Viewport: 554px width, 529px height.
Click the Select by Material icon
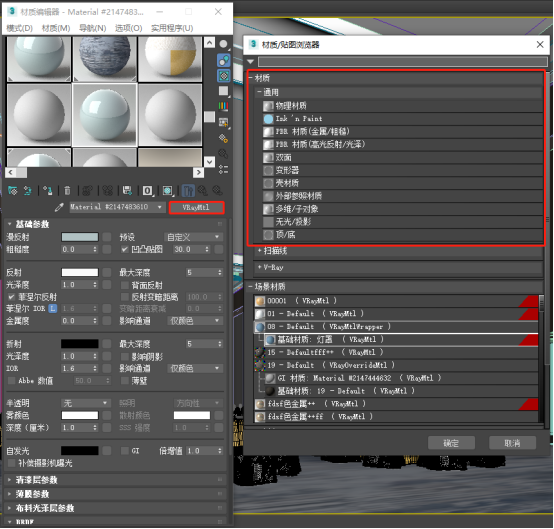(x=223, y=153)
